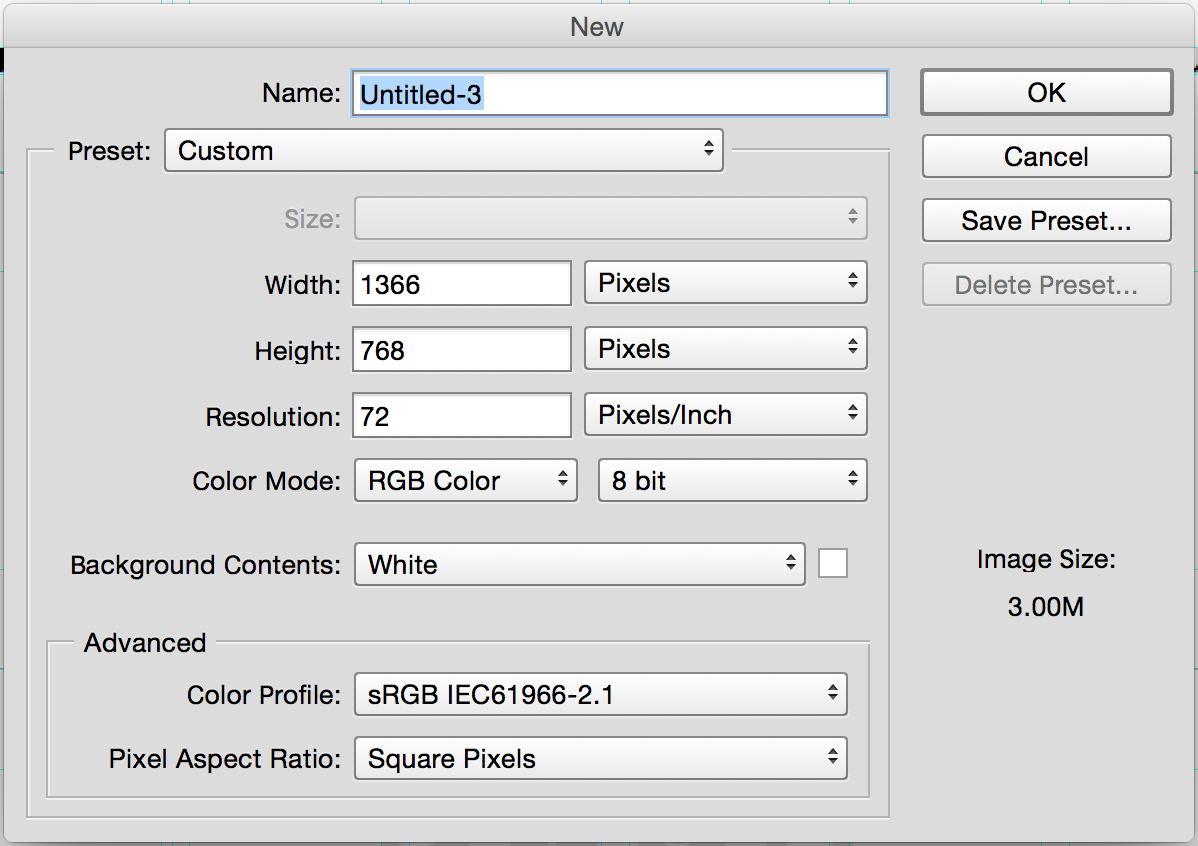Click the Resolution input field
This screenshot has height=846, width=1198.
tap(461, 416)
